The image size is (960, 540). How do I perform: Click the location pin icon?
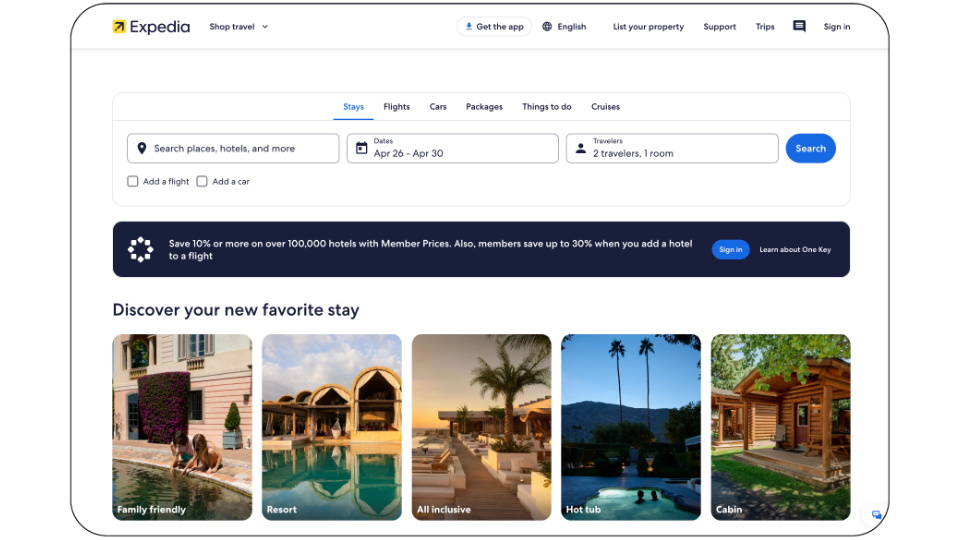[x=142, y=148]
